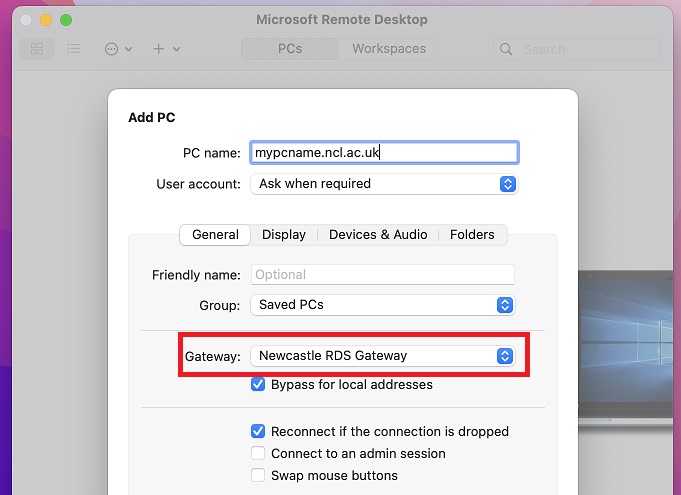Click the yellow minimize window button

46,20
